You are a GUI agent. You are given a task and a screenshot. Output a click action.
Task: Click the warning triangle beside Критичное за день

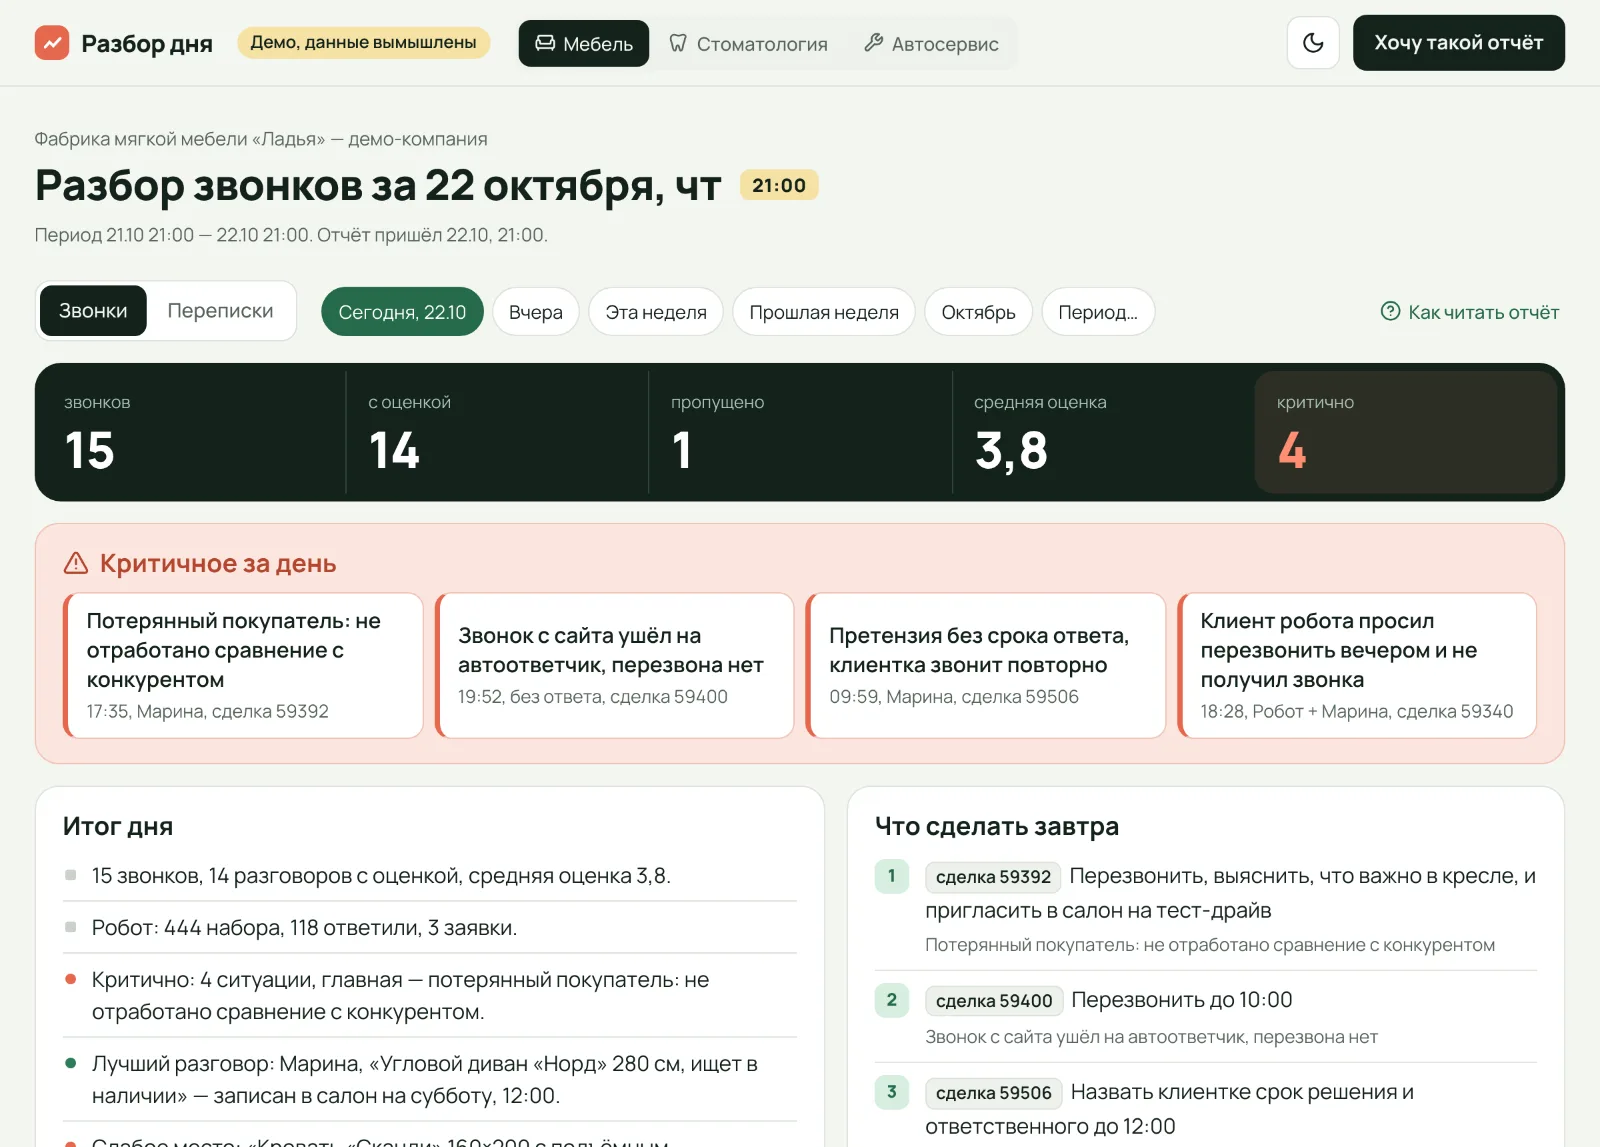click(x=76, y=563)
